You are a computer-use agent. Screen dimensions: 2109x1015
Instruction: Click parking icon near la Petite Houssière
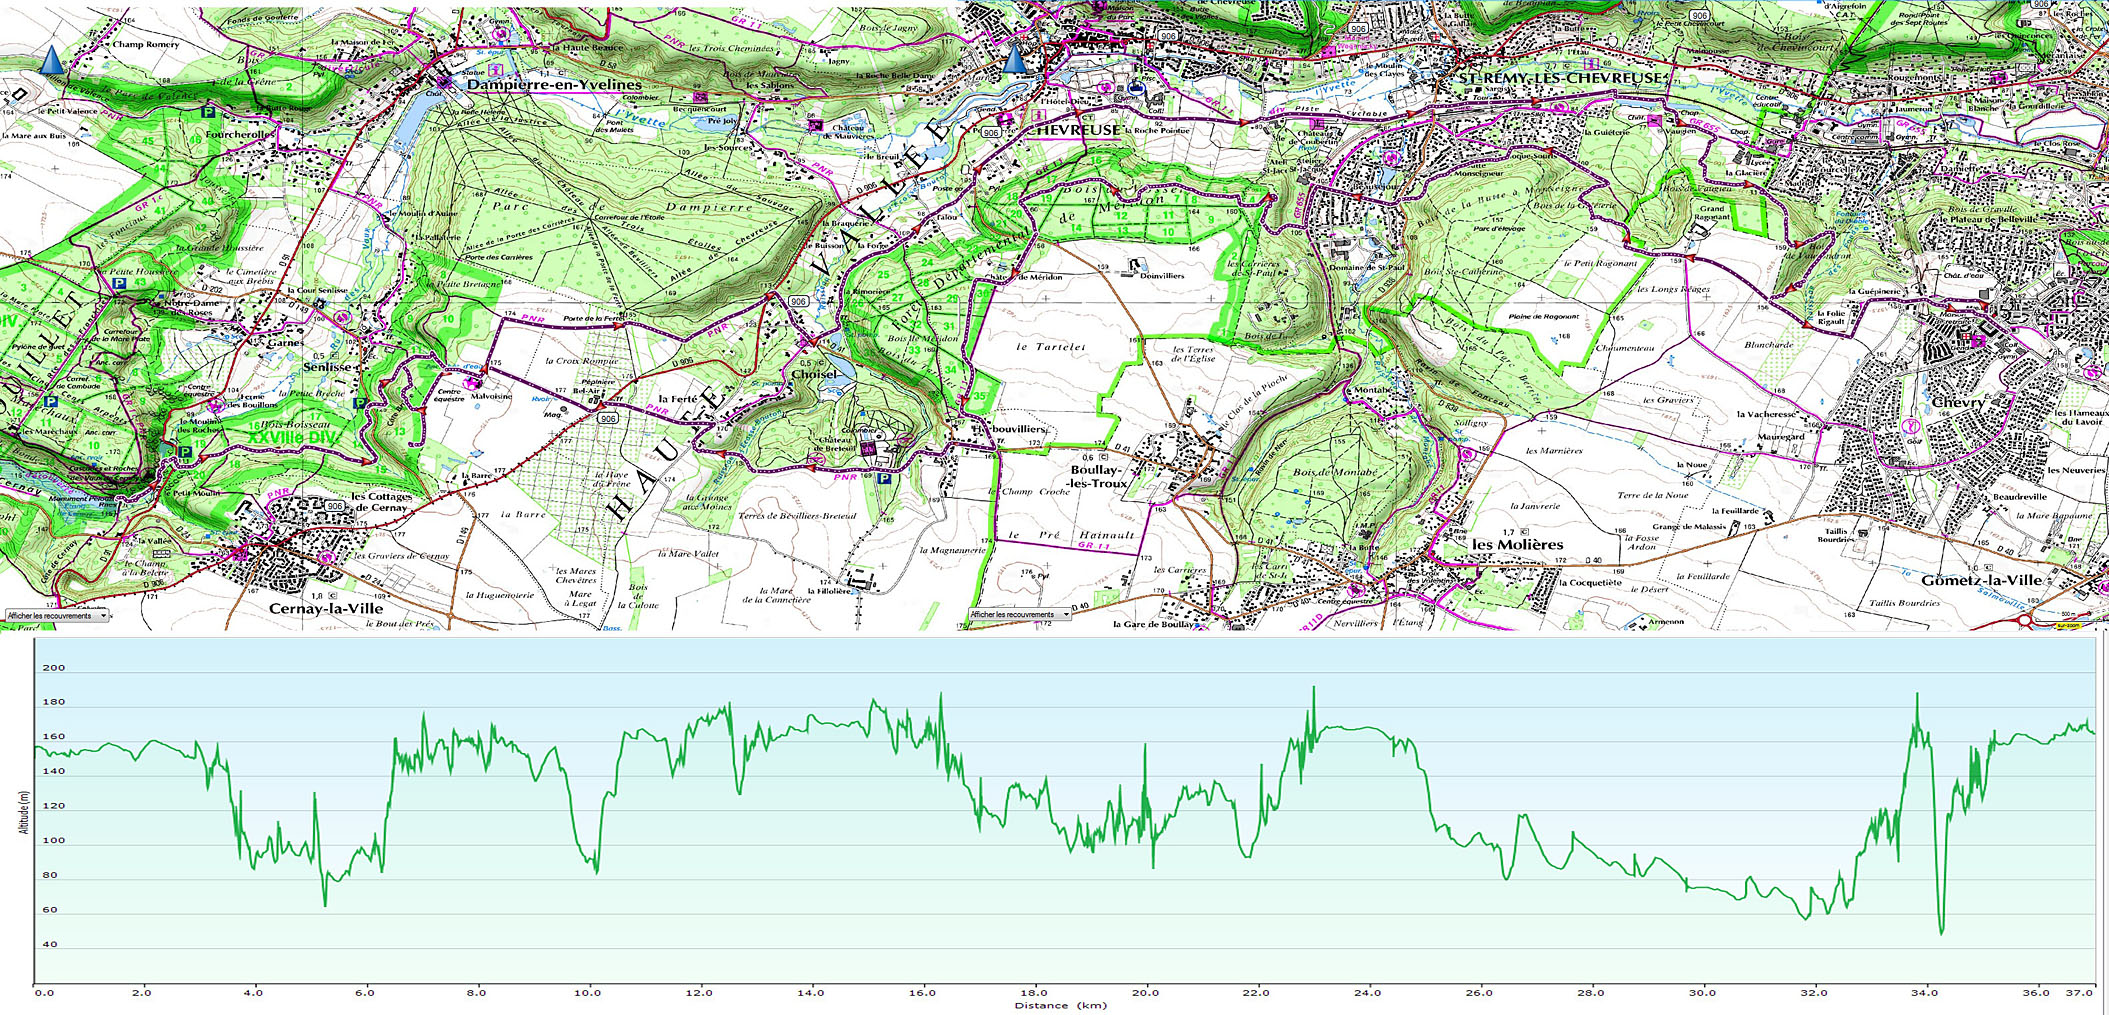[119, 284]
